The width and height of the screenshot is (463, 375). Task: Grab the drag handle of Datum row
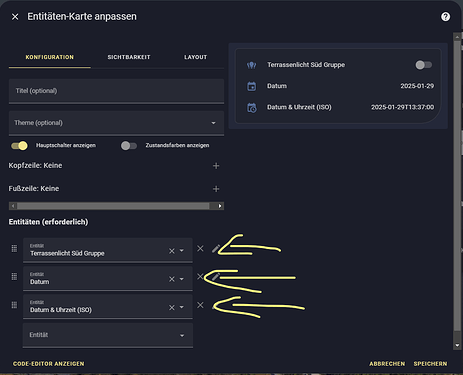coord(14,277)
